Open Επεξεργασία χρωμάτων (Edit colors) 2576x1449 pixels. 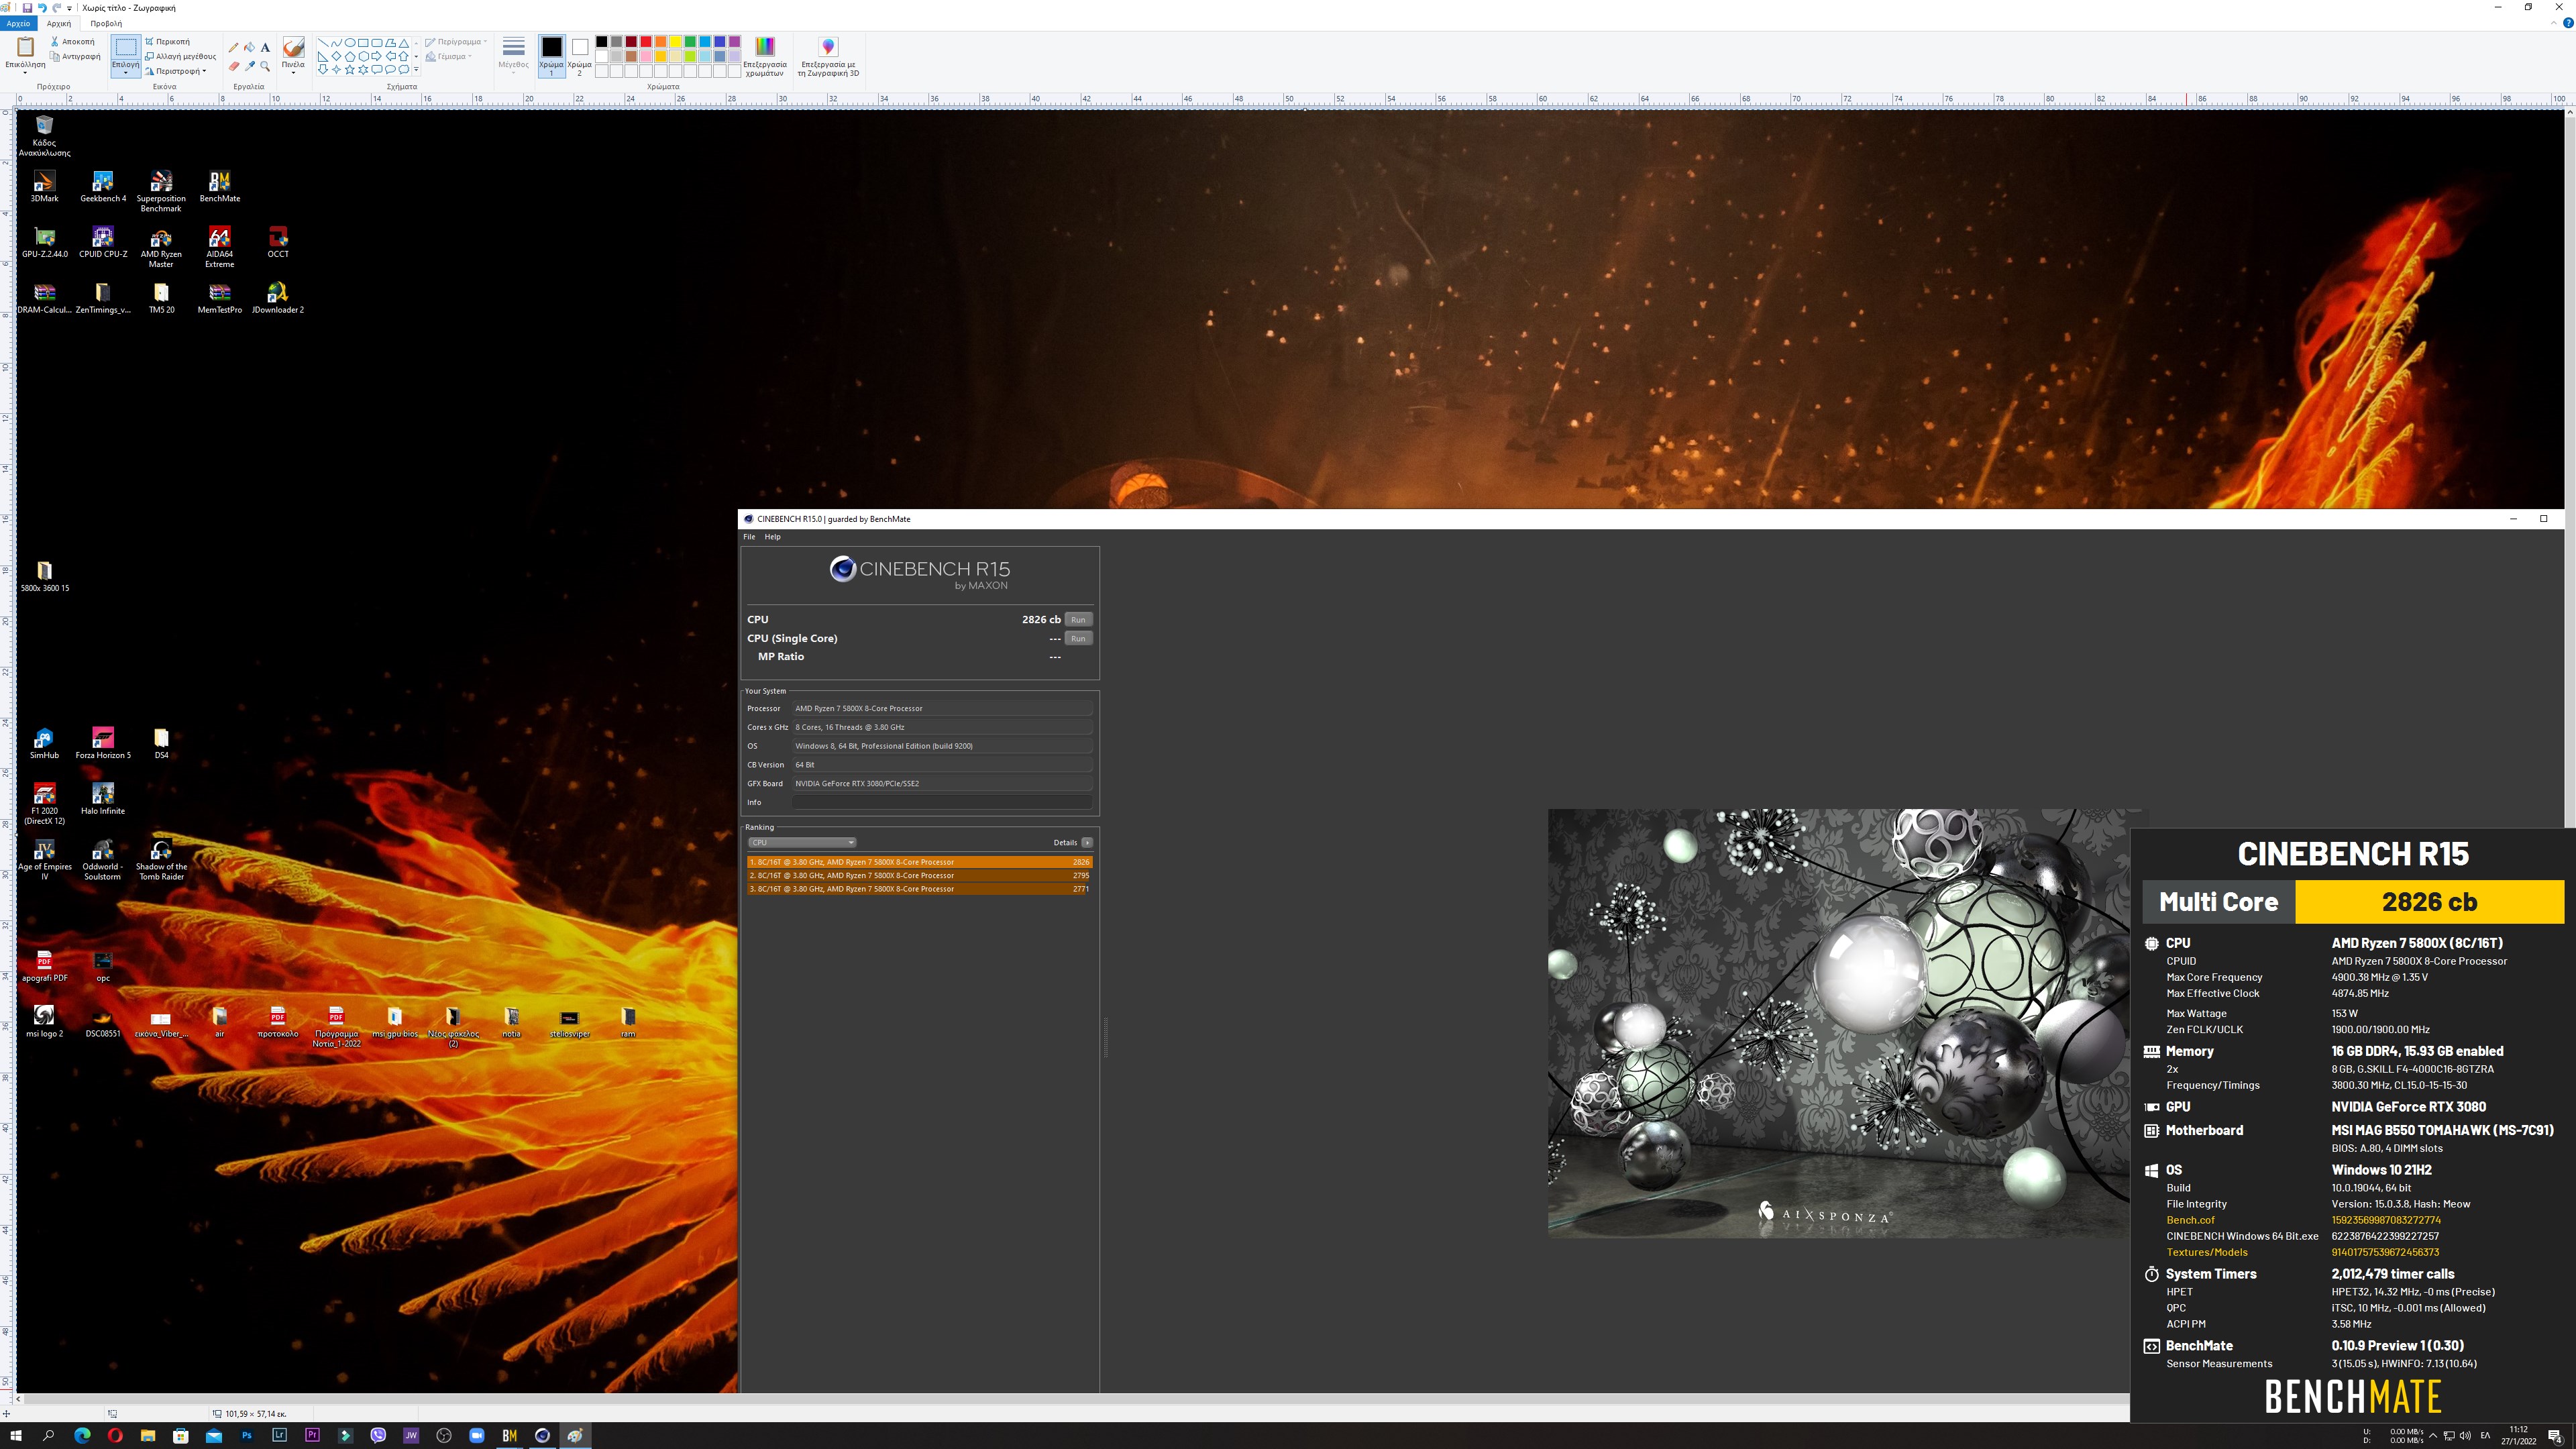765,57
